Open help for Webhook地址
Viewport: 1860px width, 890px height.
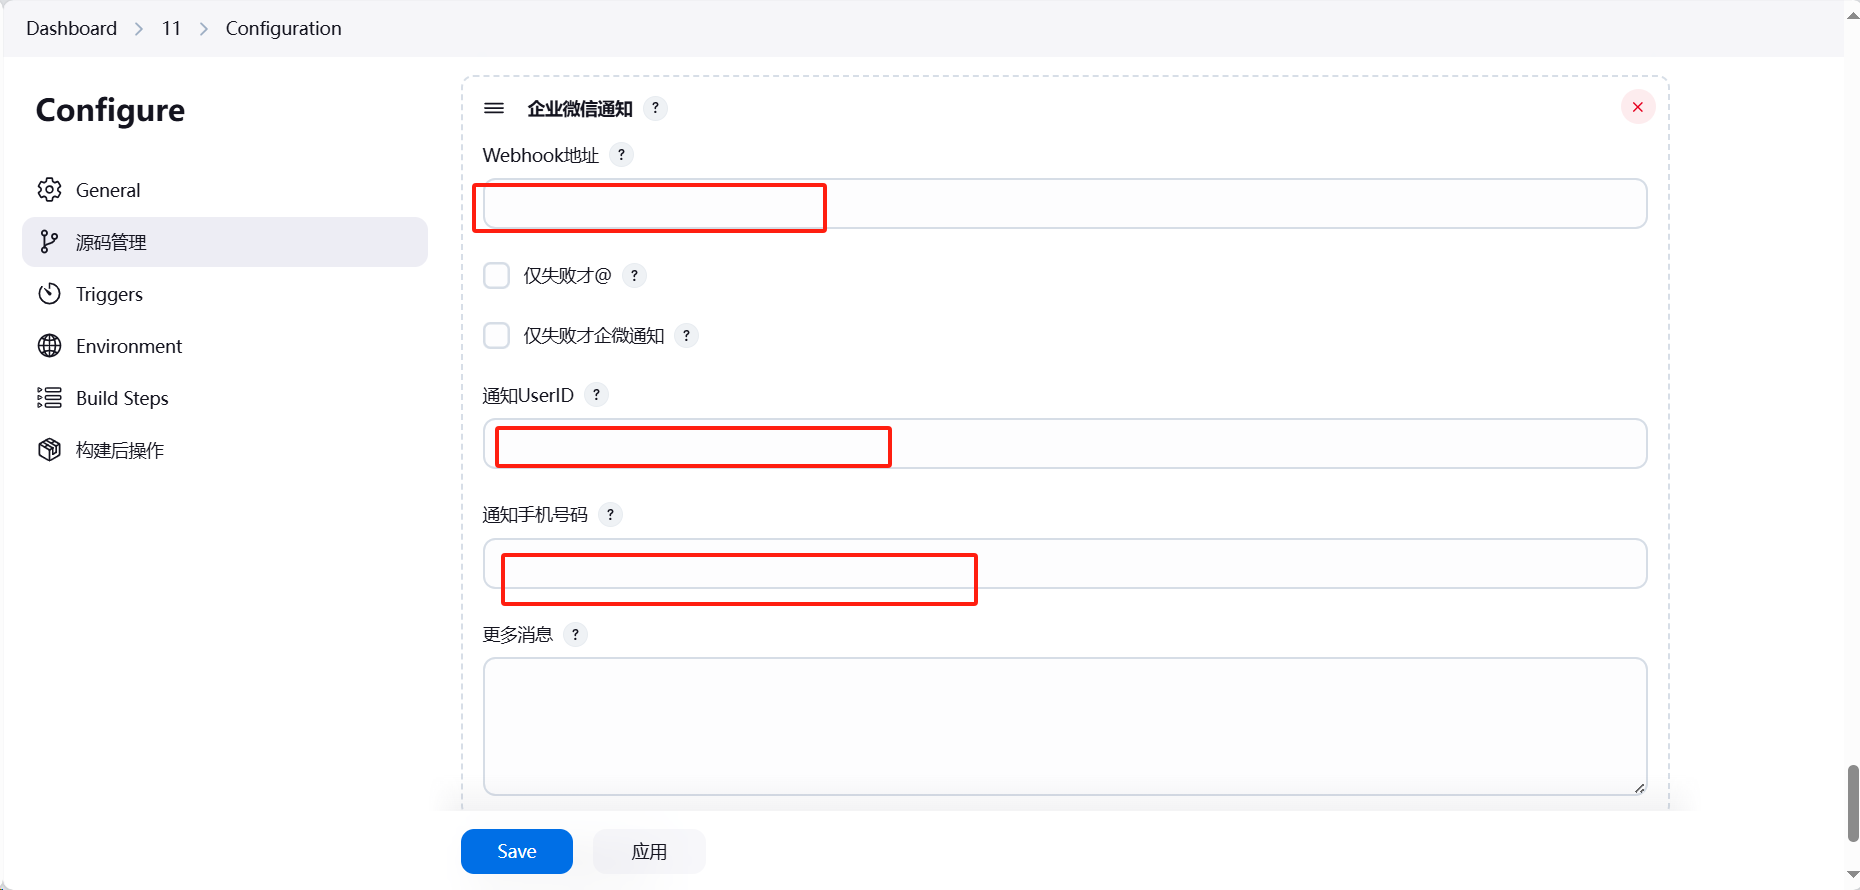621,155
